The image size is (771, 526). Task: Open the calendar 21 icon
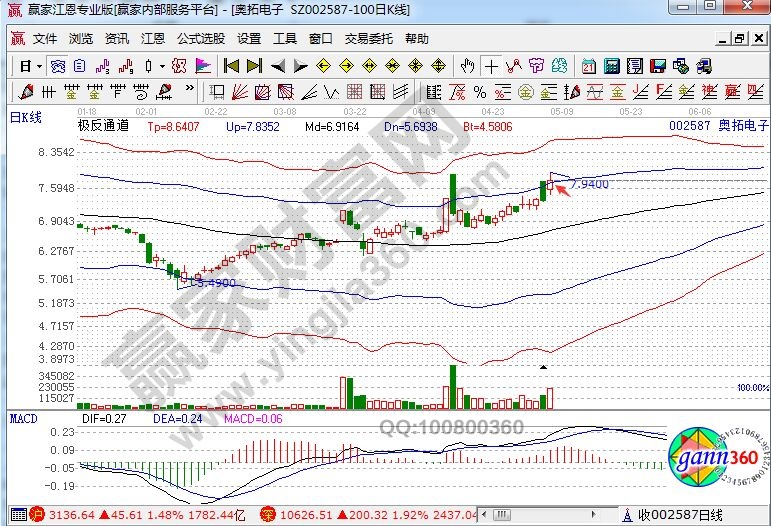(x=588, y=66)
